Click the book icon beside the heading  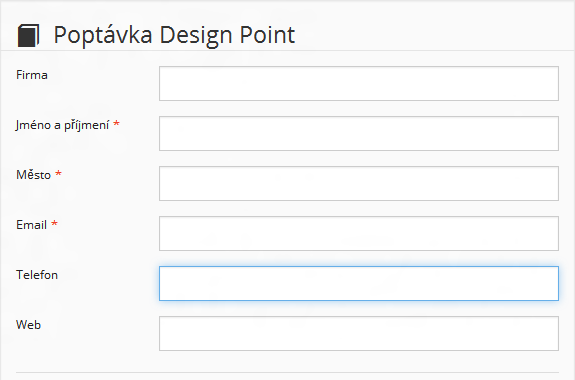click(x=28, y=36)
